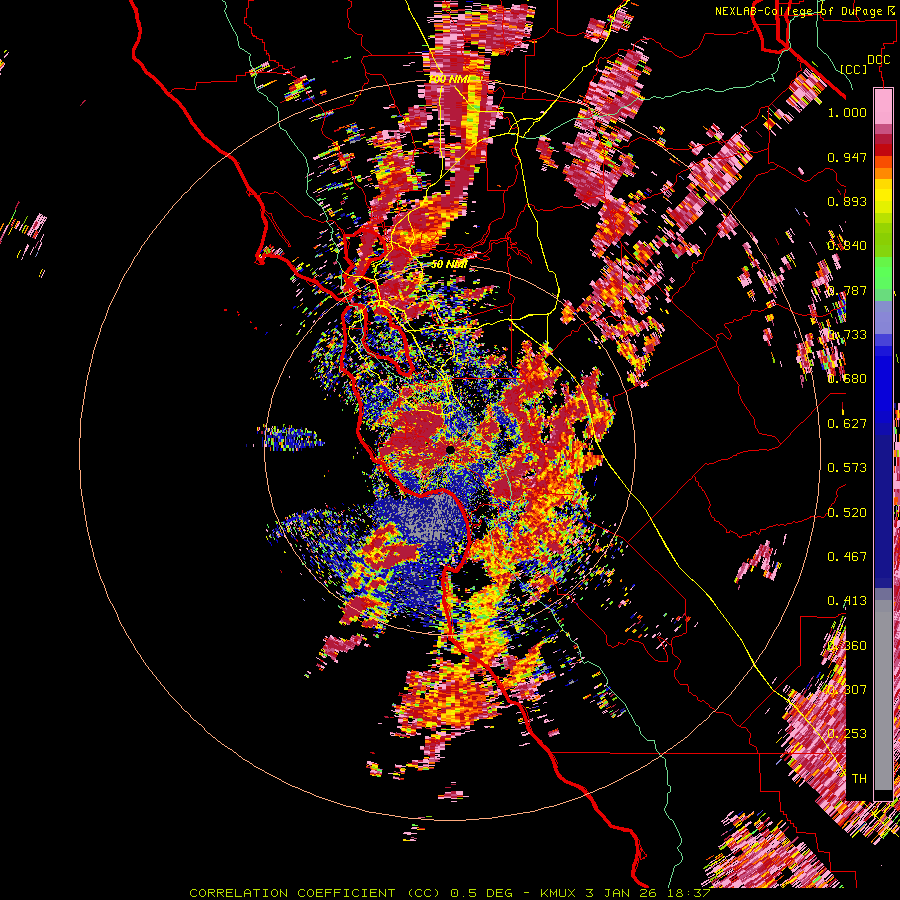
Task: Click the TH label at legend bottom
Action: point(859,779)
